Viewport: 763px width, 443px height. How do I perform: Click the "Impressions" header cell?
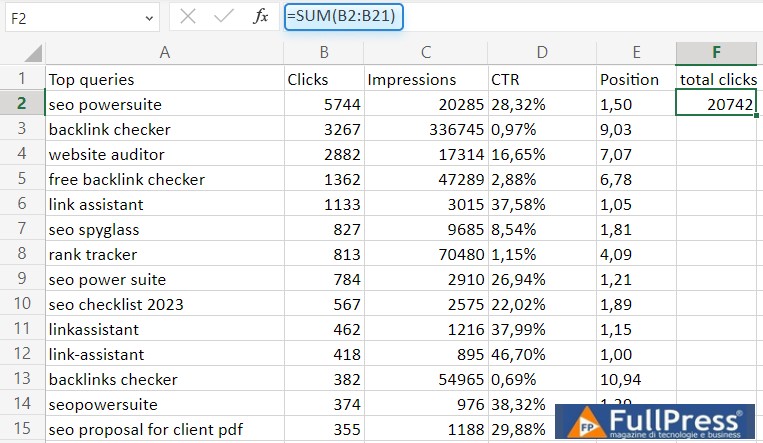coord(425,79)
